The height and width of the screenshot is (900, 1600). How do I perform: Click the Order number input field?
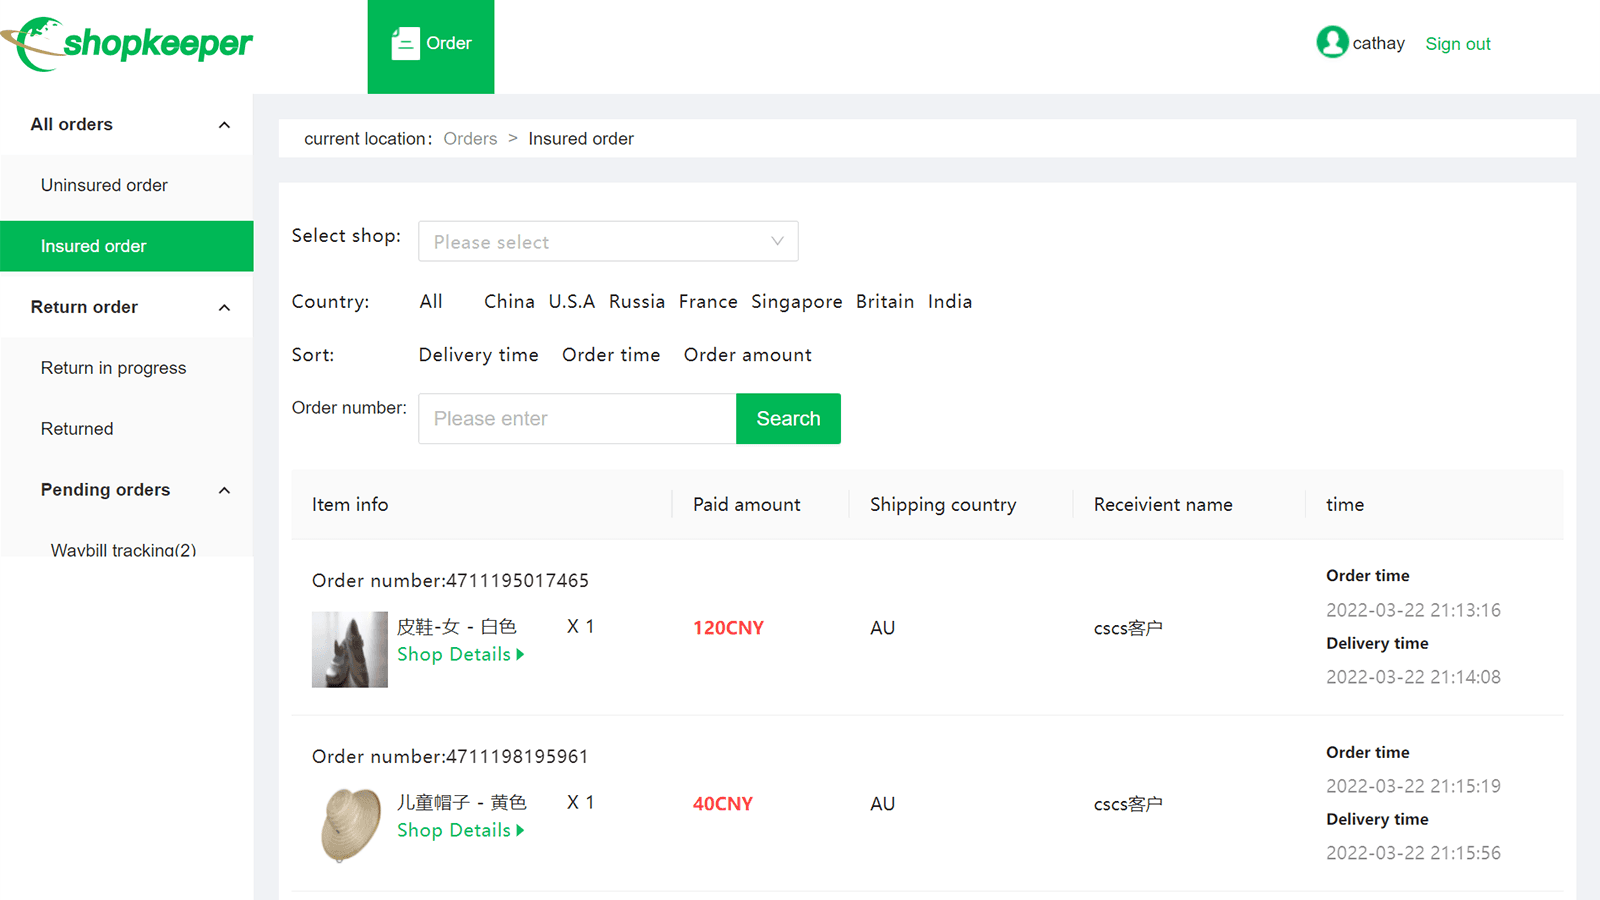tap(577, 419)
